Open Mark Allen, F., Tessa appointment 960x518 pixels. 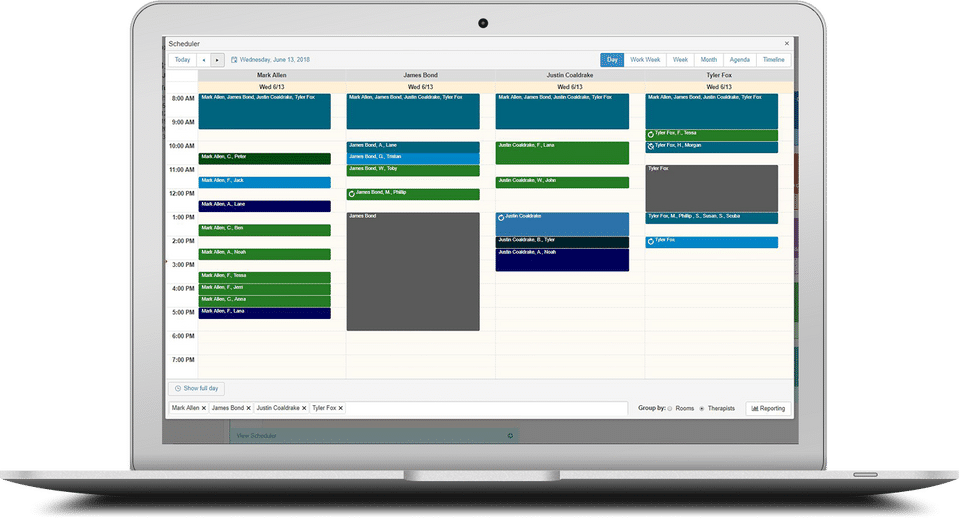click(x=264, y=277)
